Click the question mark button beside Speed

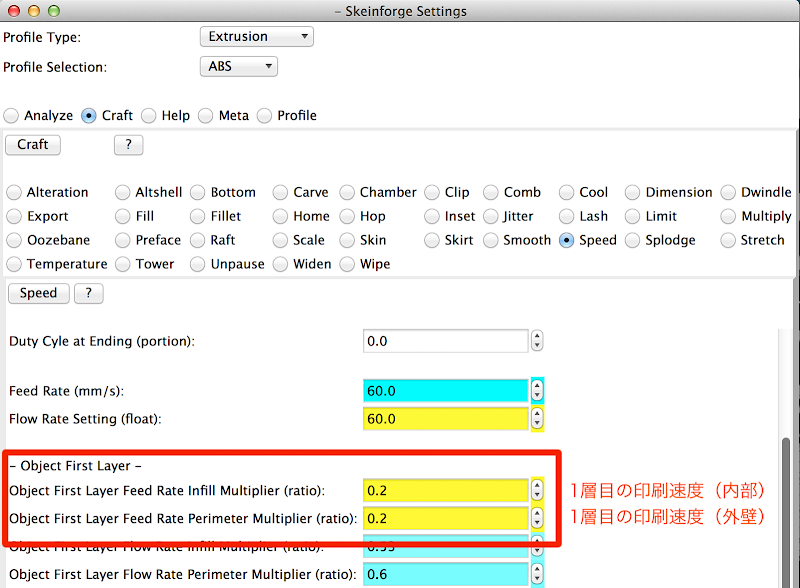[89, 293]
